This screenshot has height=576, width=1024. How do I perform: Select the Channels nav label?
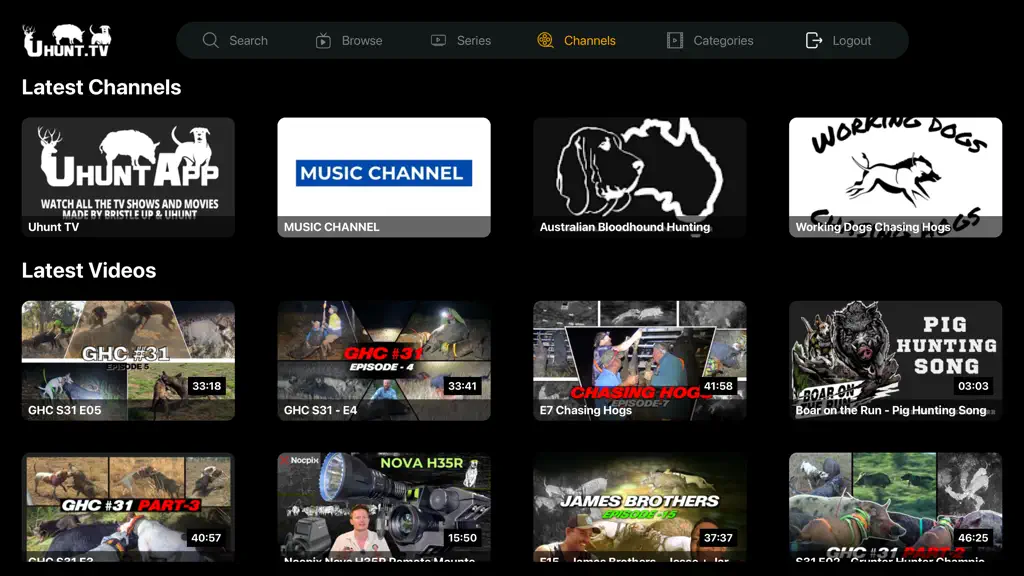tap(590, 40)
